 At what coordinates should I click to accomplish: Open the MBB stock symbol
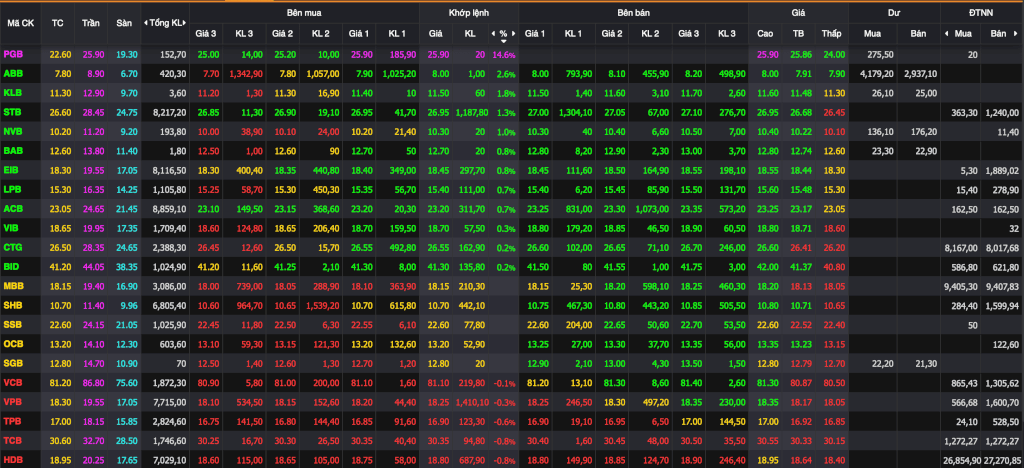pyautogui.click(x=14, y=285)
